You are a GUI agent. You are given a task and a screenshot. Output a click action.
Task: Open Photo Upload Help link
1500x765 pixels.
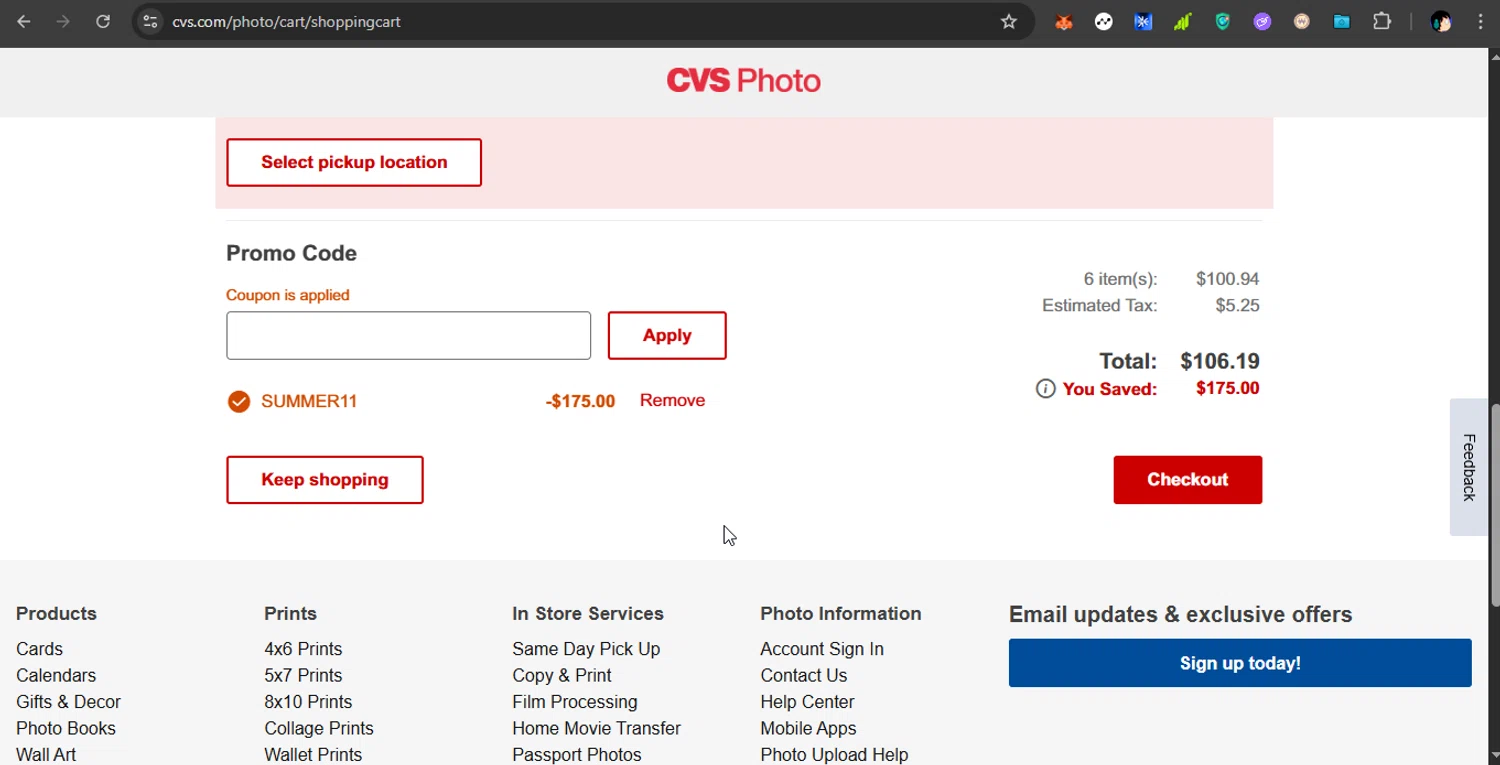834,755
